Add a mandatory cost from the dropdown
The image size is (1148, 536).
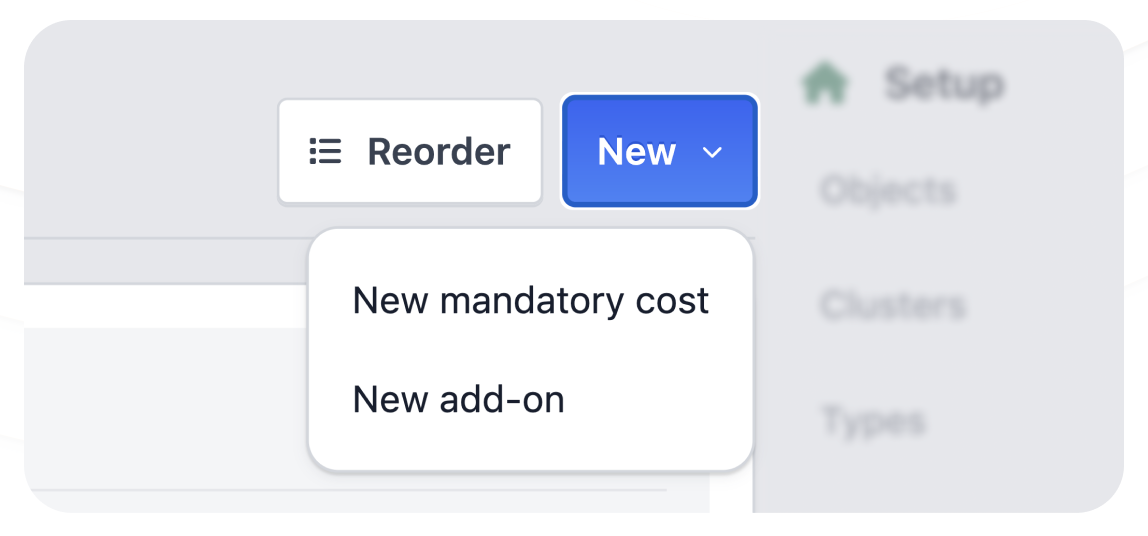pyautogui.click(x=530, y=301)
